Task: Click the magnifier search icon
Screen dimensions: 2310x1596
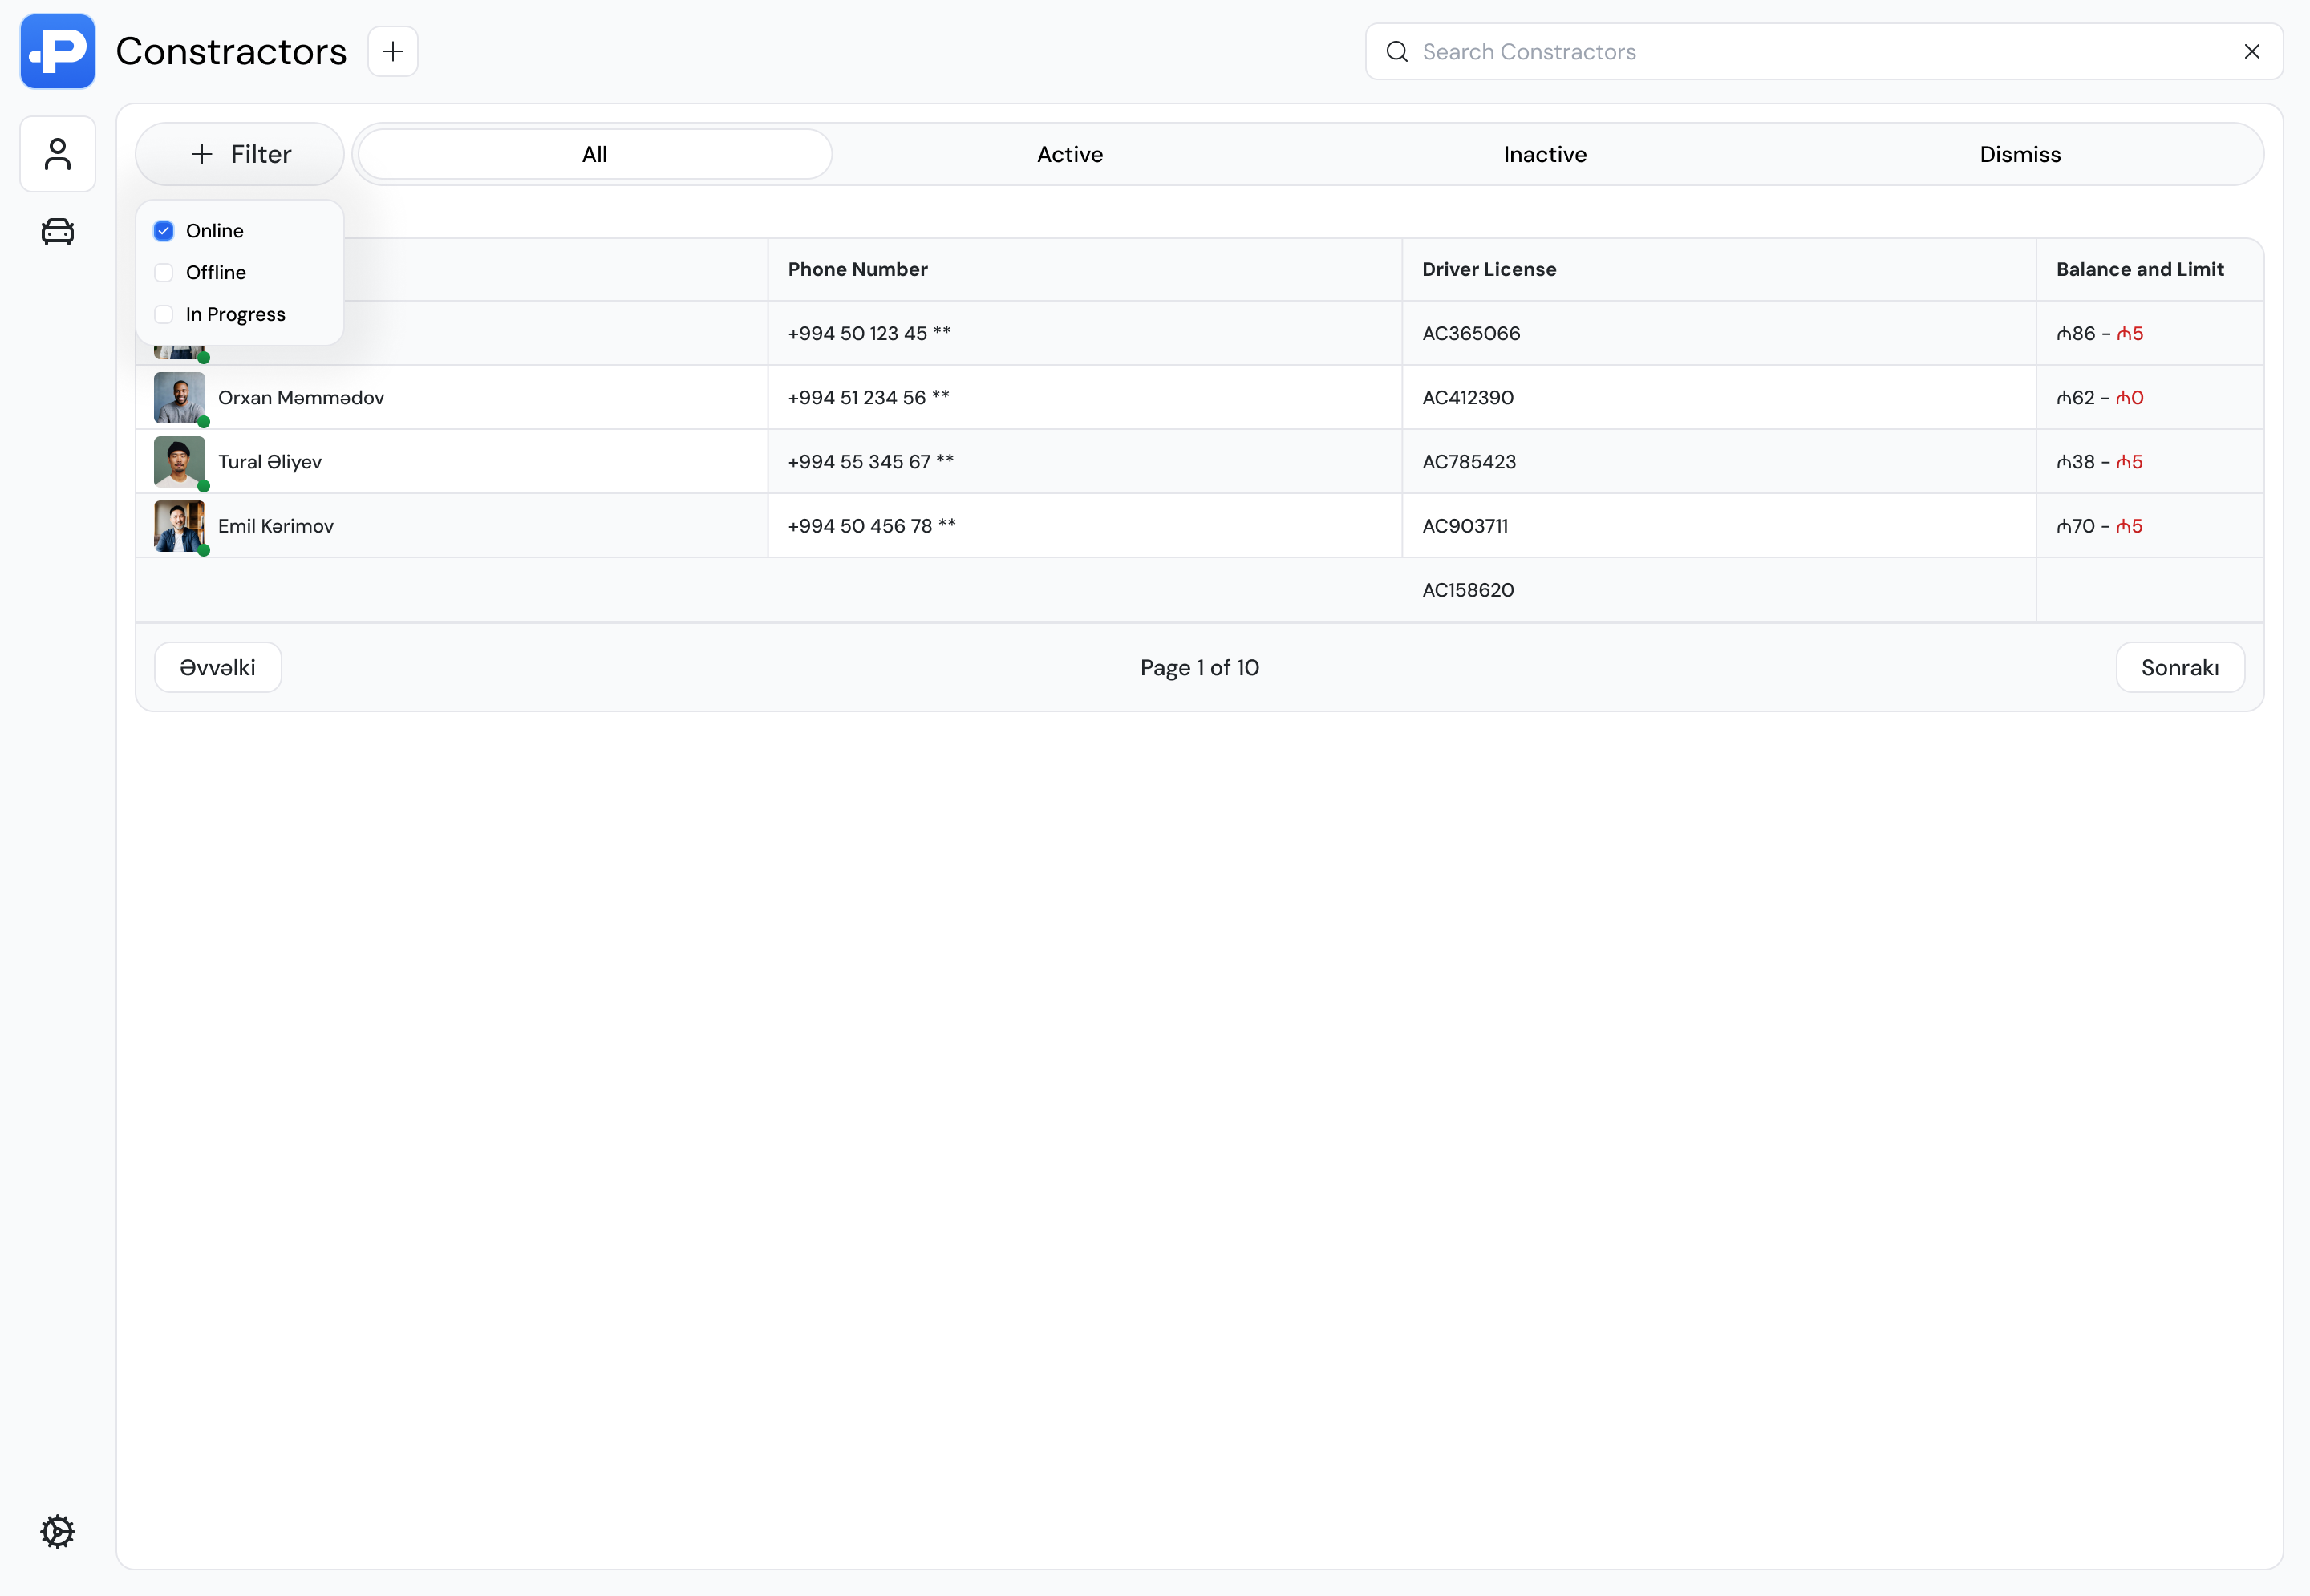Action: 1396,51
